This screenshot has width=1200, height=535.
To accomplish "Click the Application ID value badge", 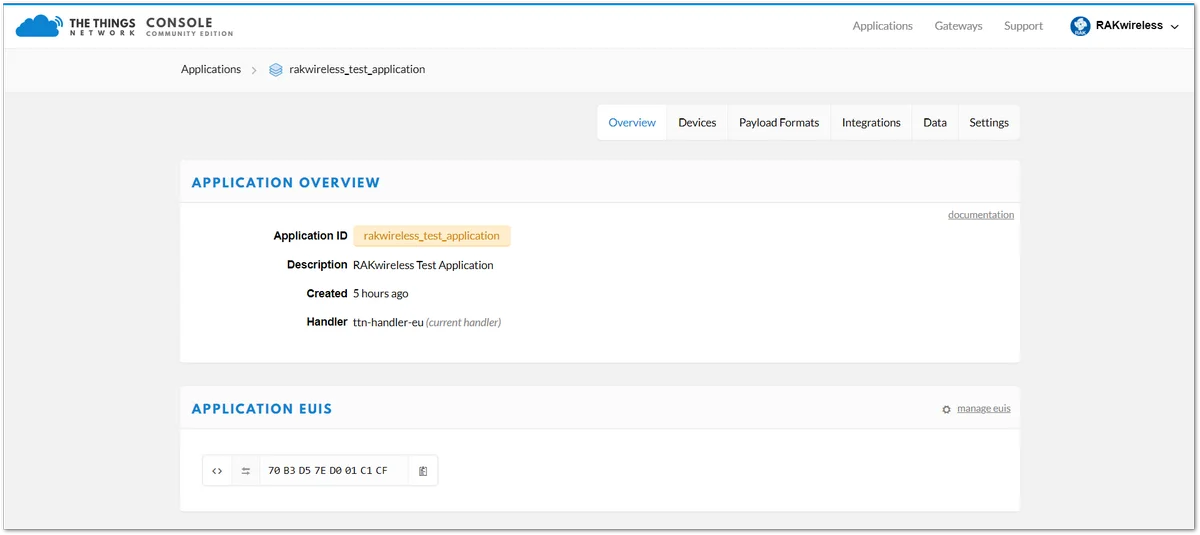I will pyautogui.click(x=432, y=236).
